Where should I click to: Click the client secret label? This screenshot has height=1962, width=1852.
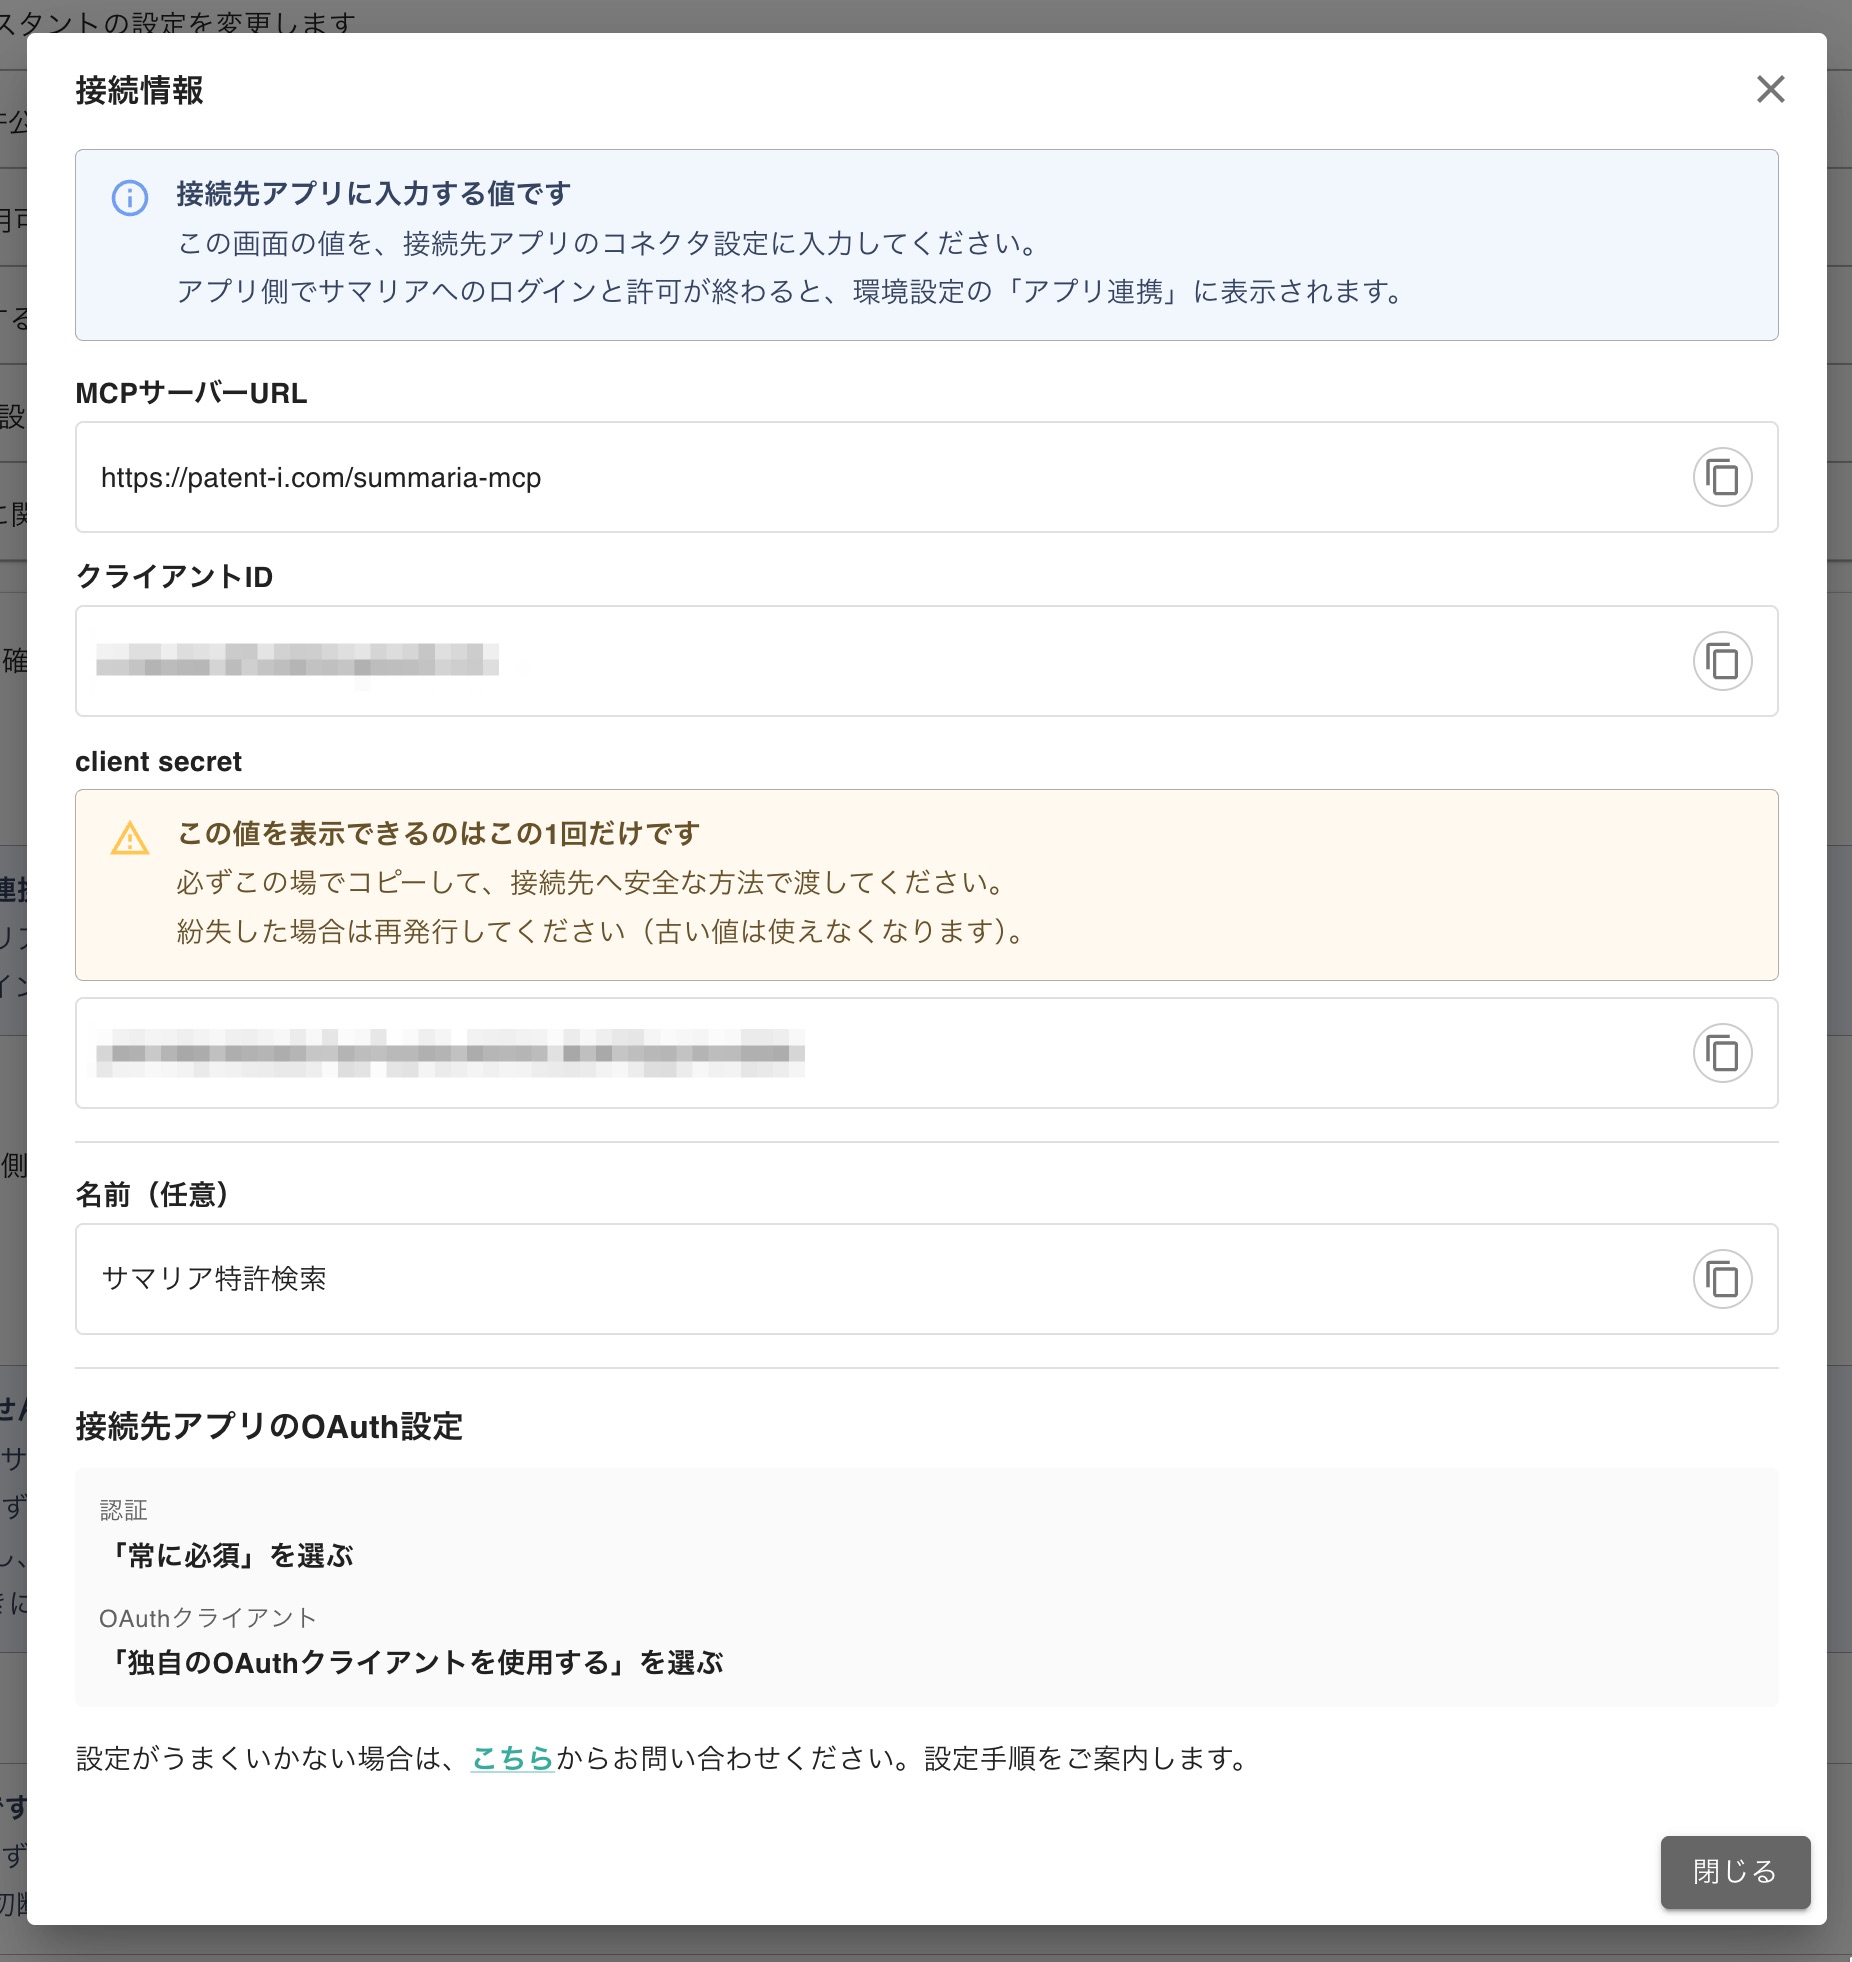(158, 762)
